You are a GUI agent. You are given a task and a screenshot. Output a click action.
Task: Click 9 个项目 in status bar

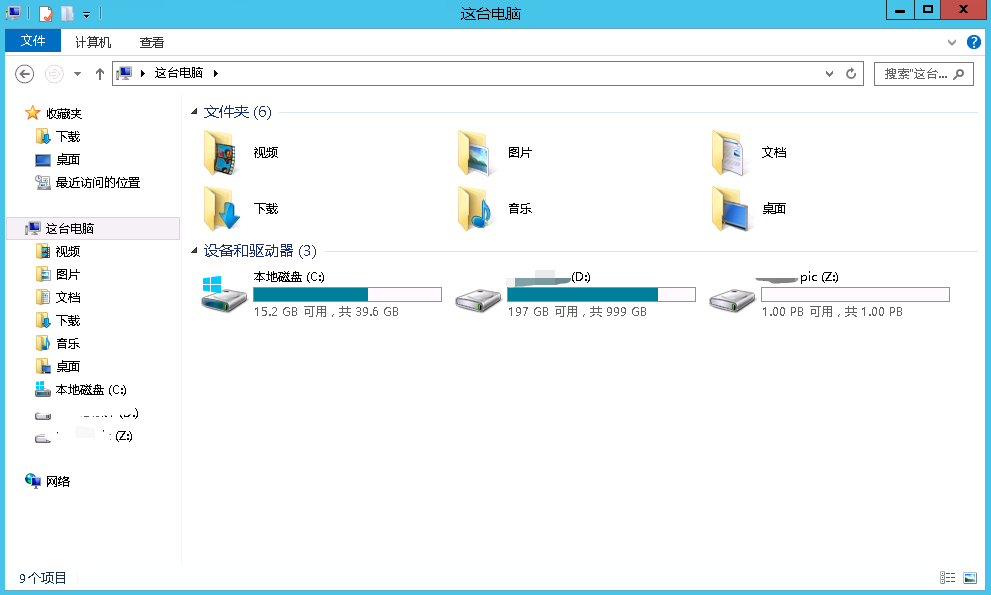(42, 577)
